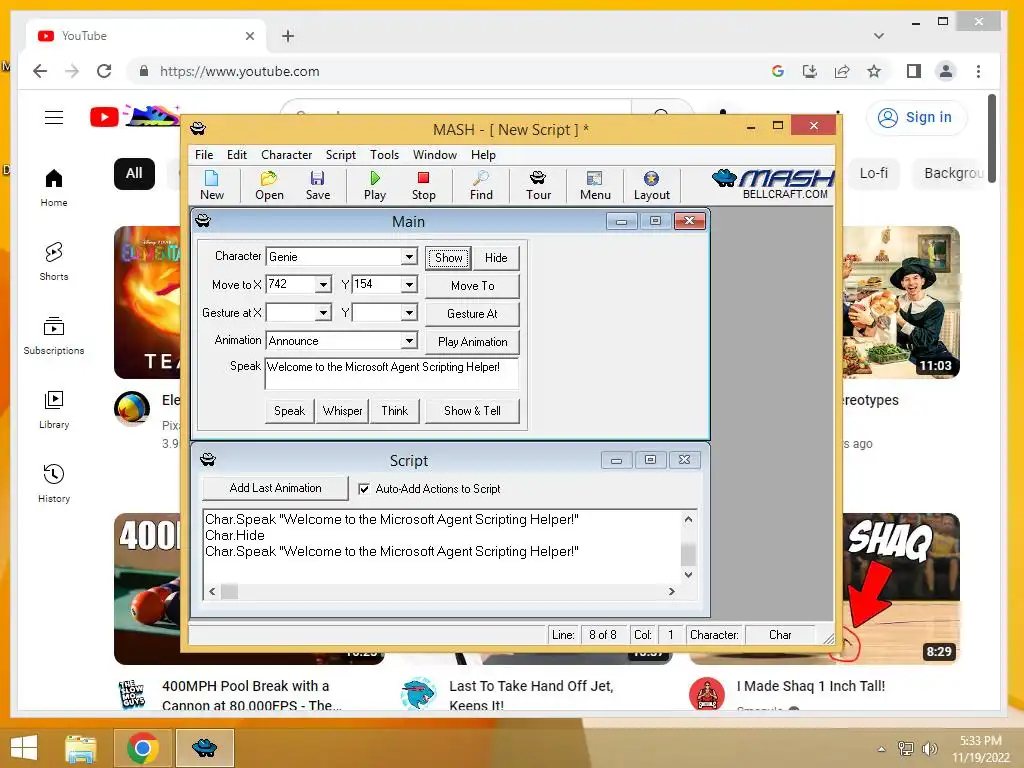Open Library in the YouTube sidebar
Image resolution: width=1024 pixels, height=768 pixels.
coord(54,409)
